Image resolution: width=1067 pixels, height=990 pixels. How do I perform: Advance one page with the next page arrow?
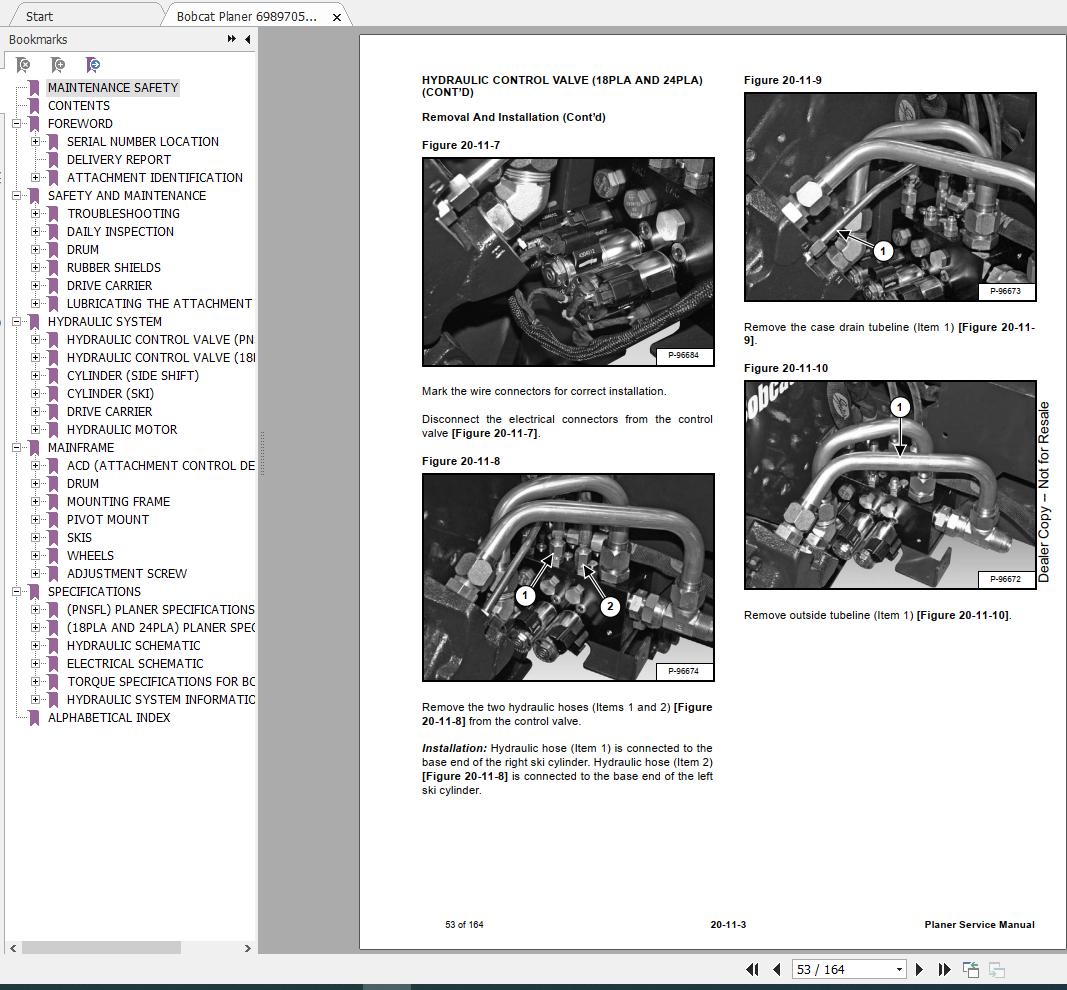click(919, 969)
